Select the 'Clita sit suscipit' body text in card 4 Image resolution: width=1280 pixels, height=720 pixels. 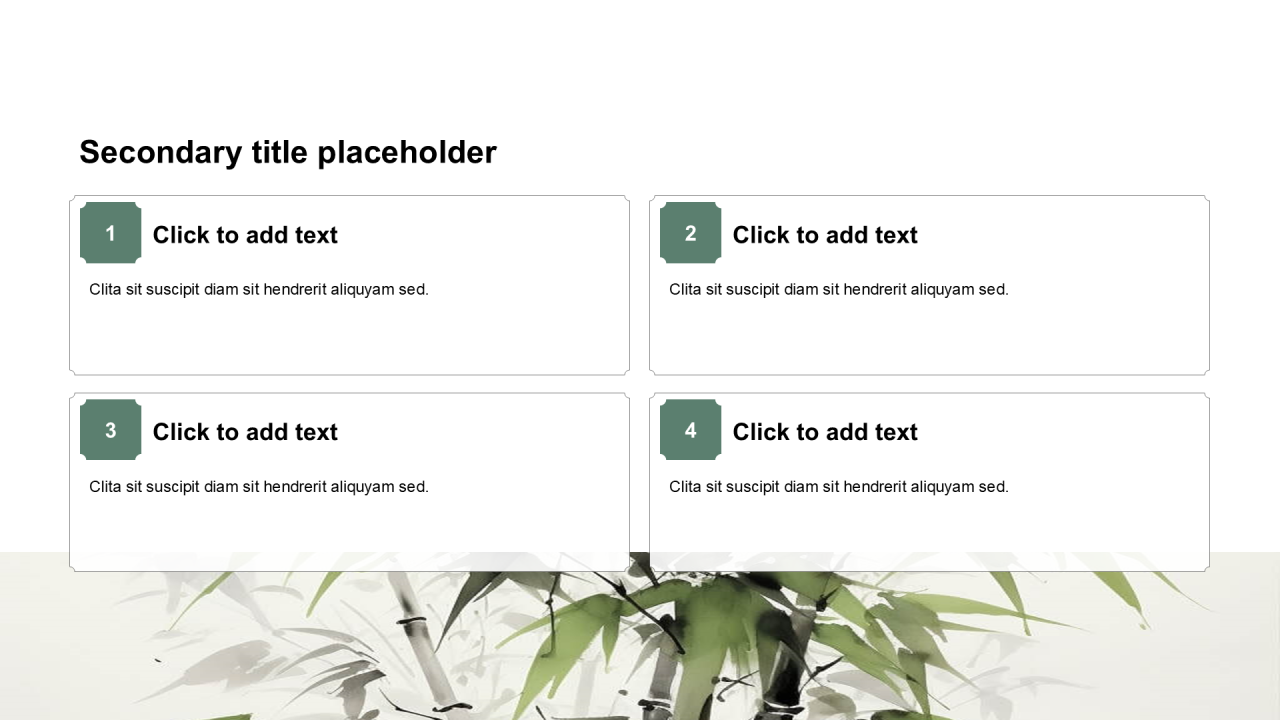click(x=839, y=487)
